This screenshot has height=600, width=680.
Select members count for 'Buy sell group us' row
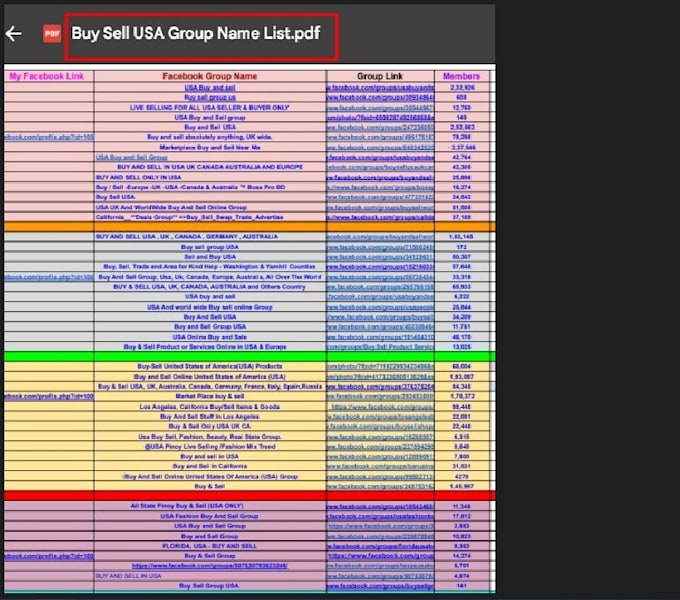click(x=461, y=98)
